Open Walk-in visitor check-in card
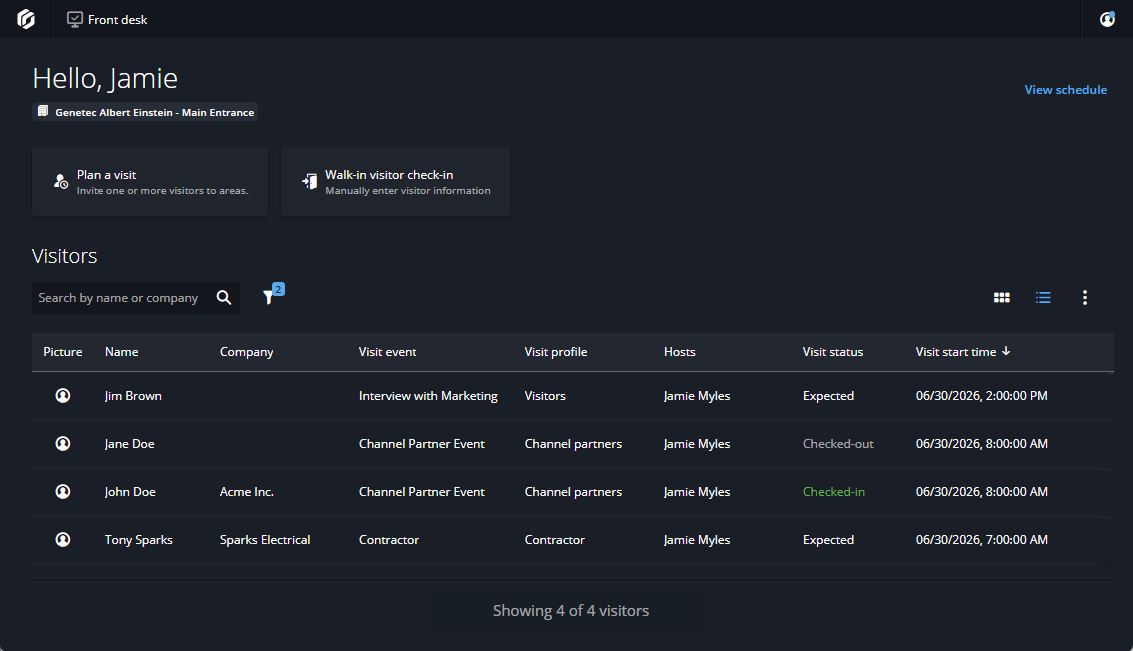Screen dimensions: 1133x651 click(395, 181)
